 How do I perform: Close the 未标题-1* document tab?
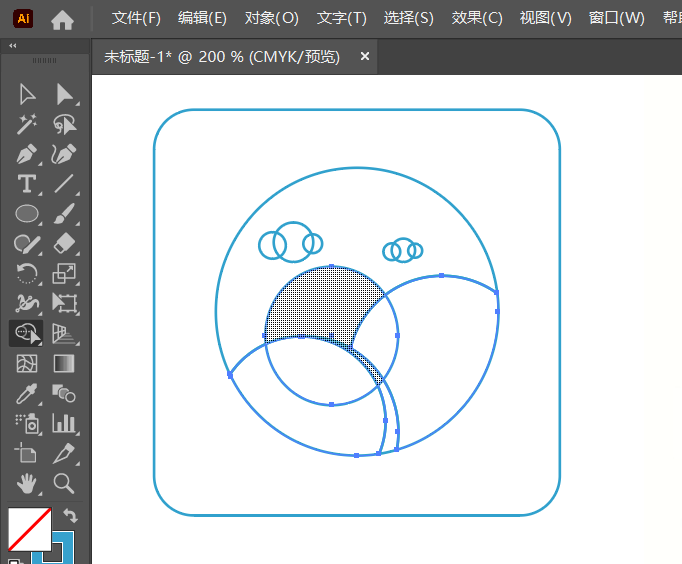click(365, 57)
